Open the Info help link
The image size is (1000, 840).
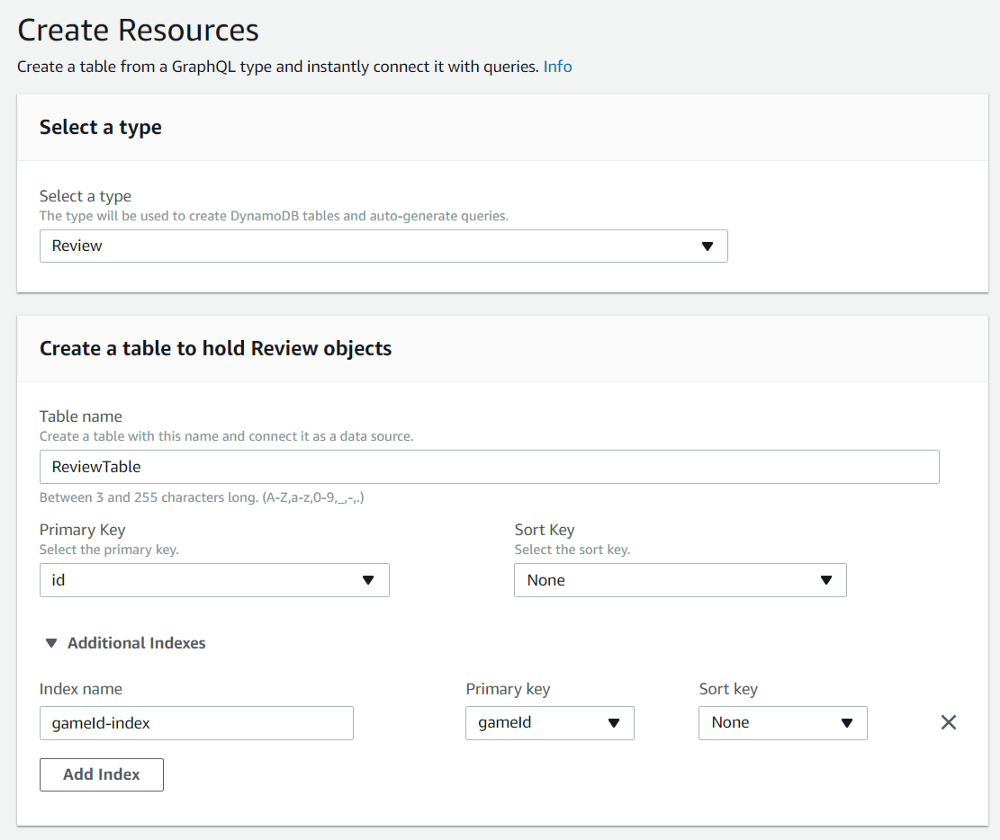click(557, 67)
